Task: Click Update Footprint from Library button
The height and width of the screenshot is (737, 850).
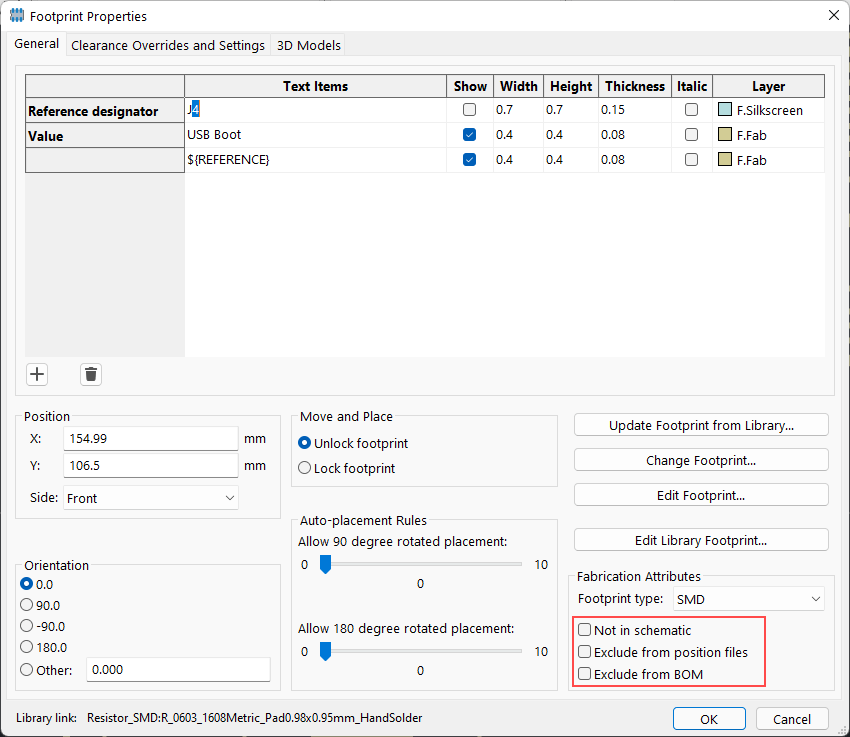Action: [701, 425]
